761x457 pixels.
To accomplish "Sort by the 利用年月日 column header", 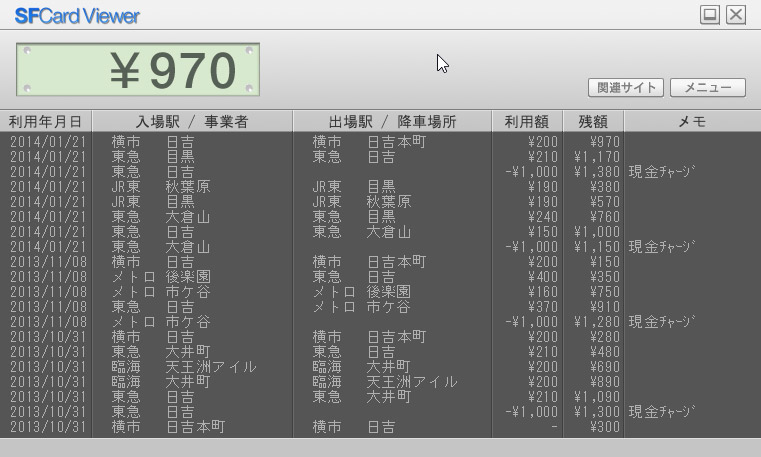I will 45,121.
